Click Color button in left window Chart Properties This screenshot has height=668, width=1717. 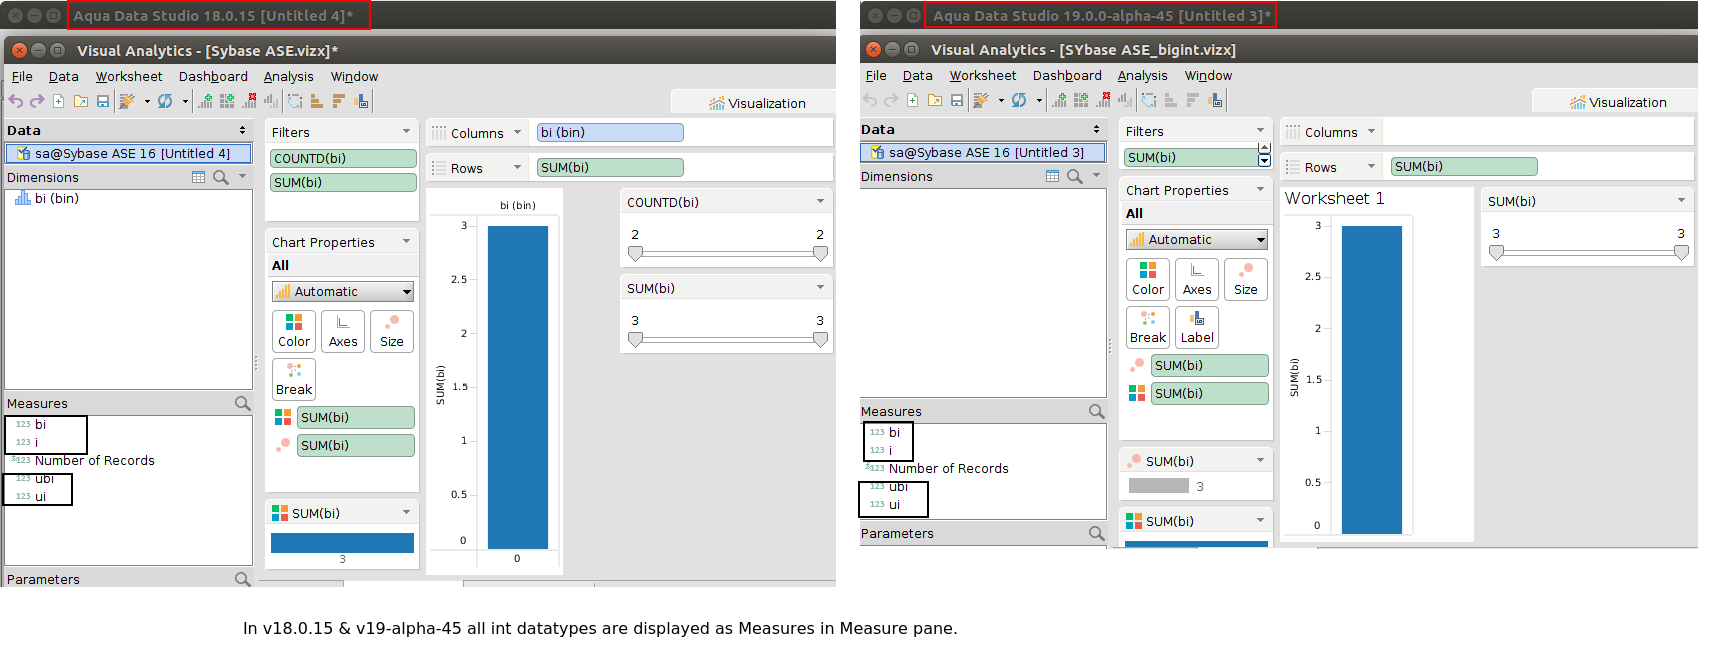(x=294, y=331)
